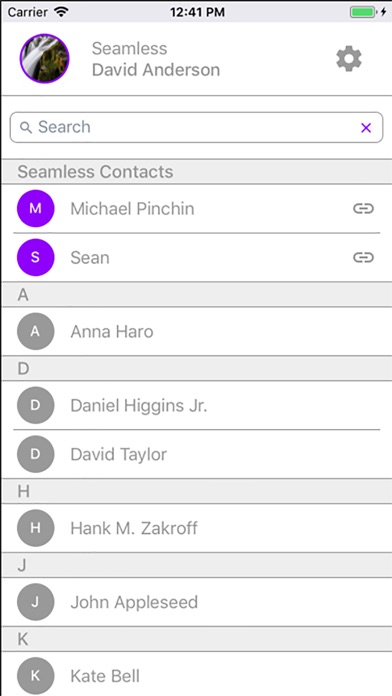Tap link icon next to Michael Pinchin
The image size is (392, 696).
coord(363,208)
